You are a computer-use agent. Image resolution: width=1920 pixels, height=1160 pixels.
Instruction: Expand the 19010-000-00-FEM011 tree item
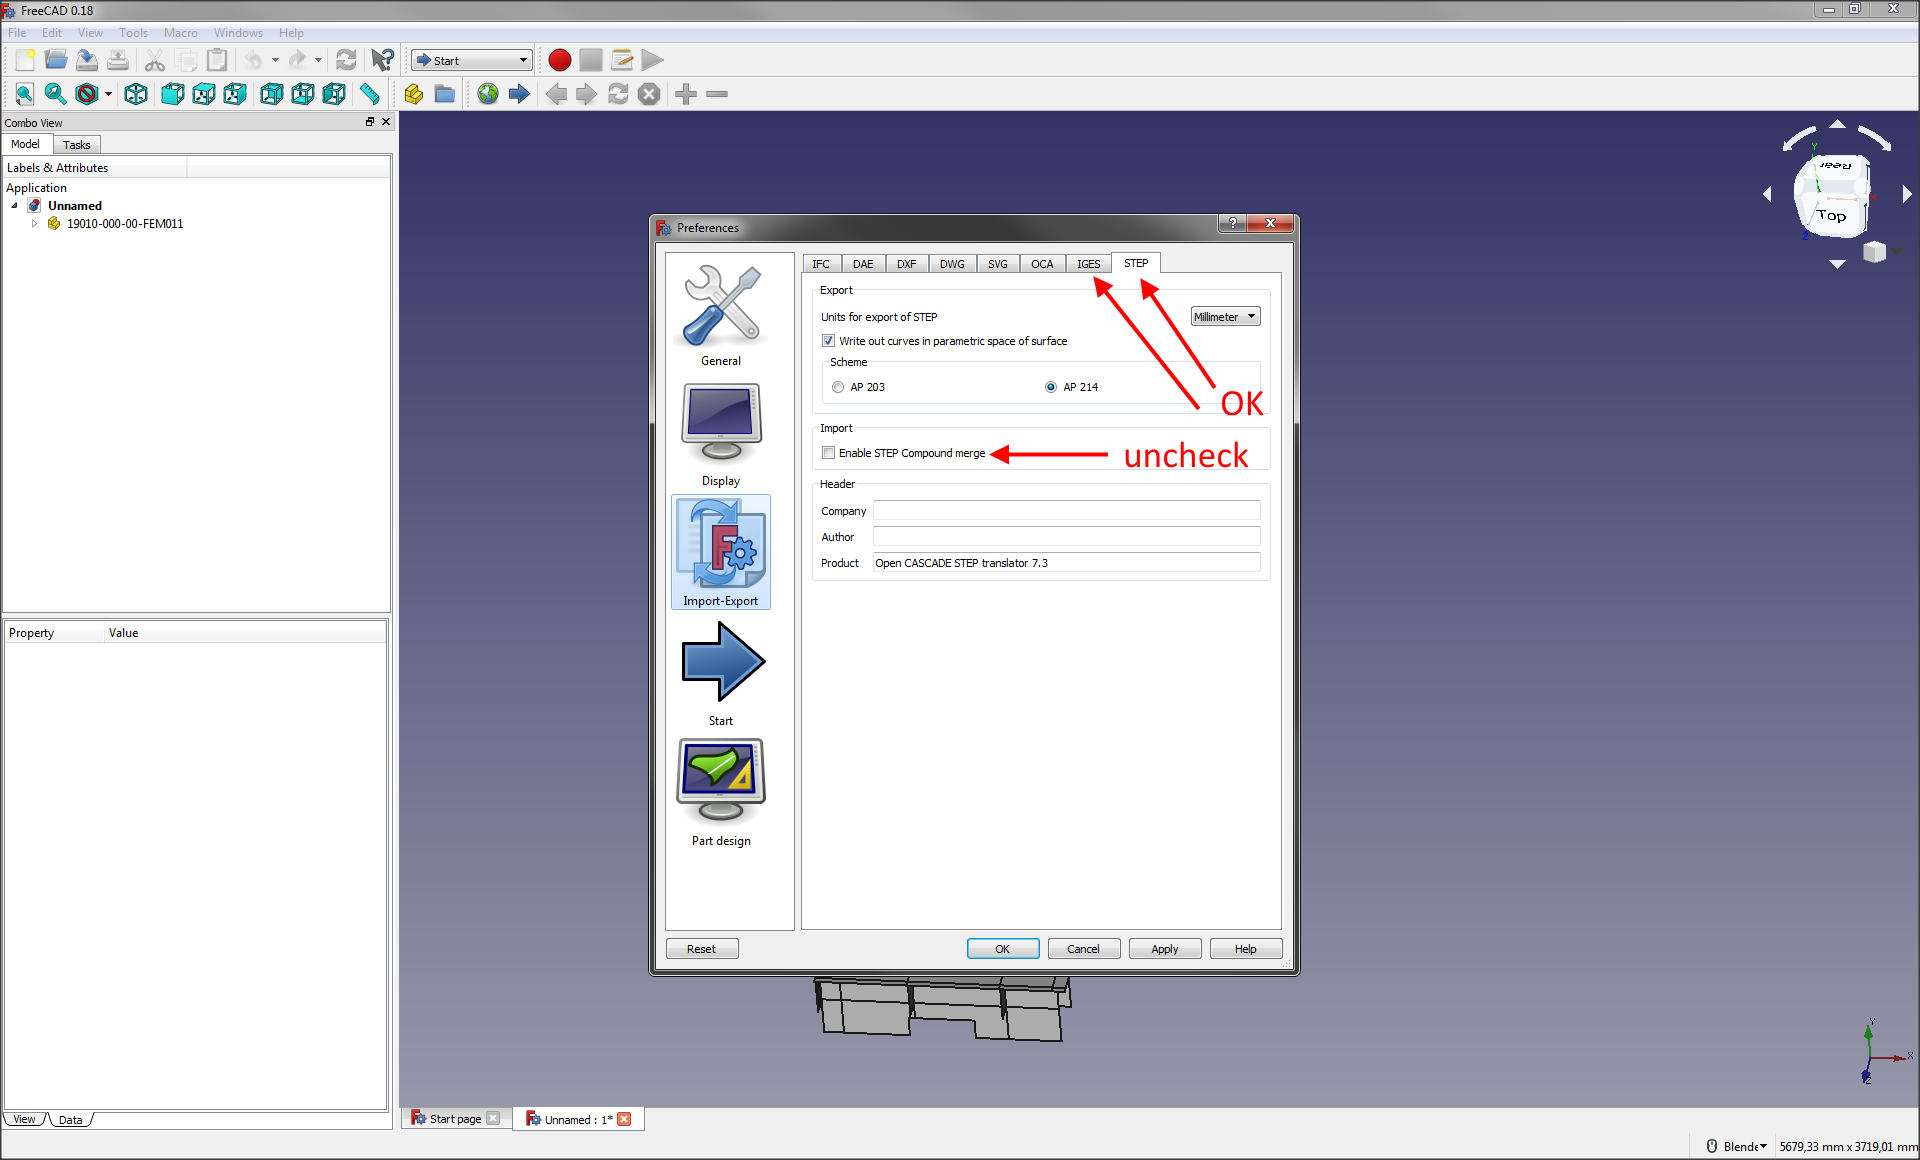click(34, 224)
